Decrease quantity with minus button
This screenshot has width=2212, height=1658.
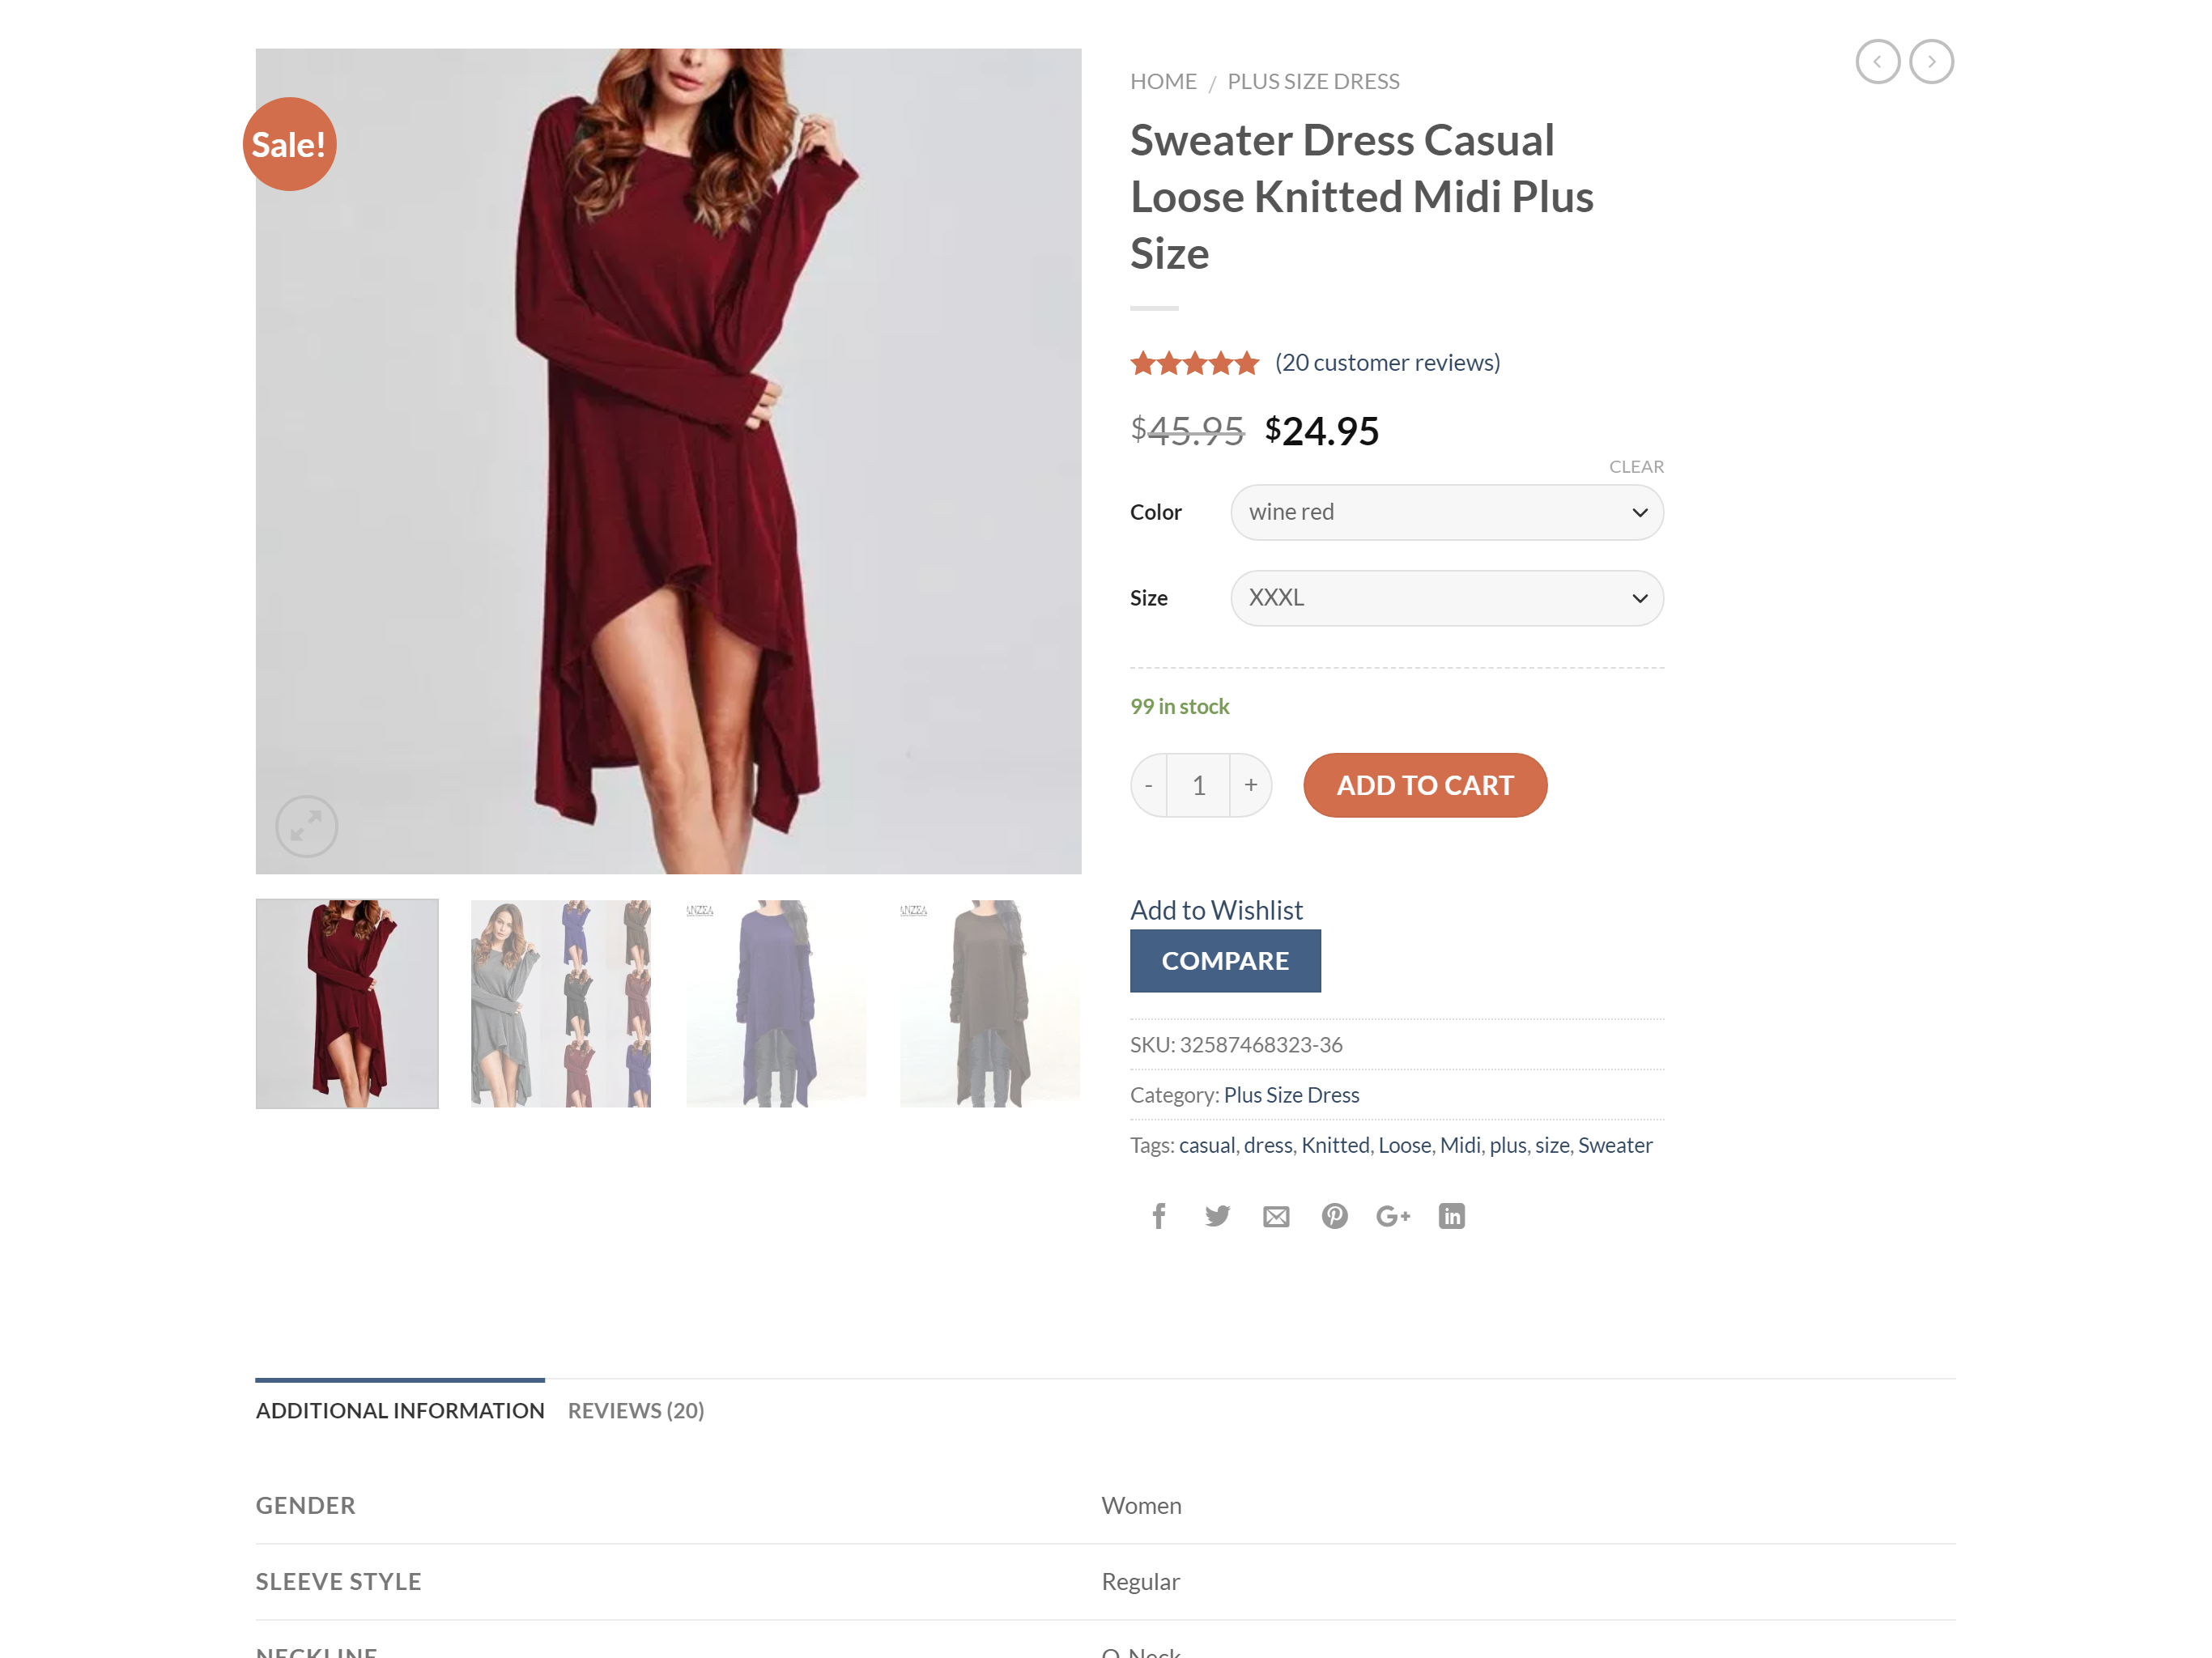pos(1149,785)
